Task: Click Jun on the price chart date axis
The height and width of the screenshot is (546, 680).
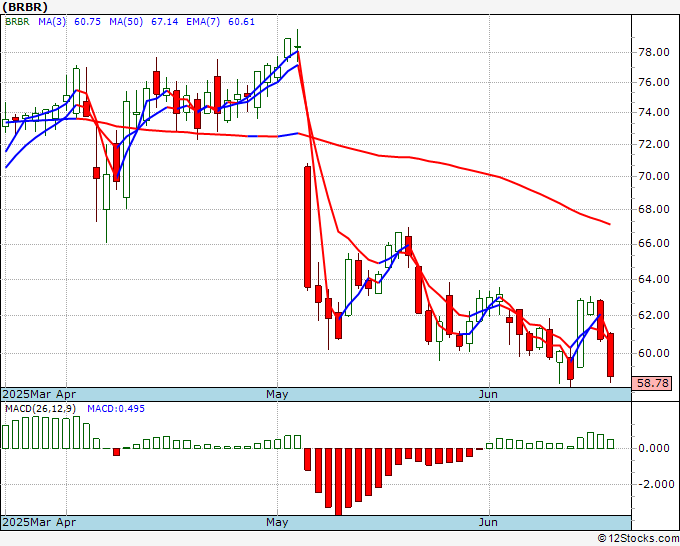Action: point(488,394)
